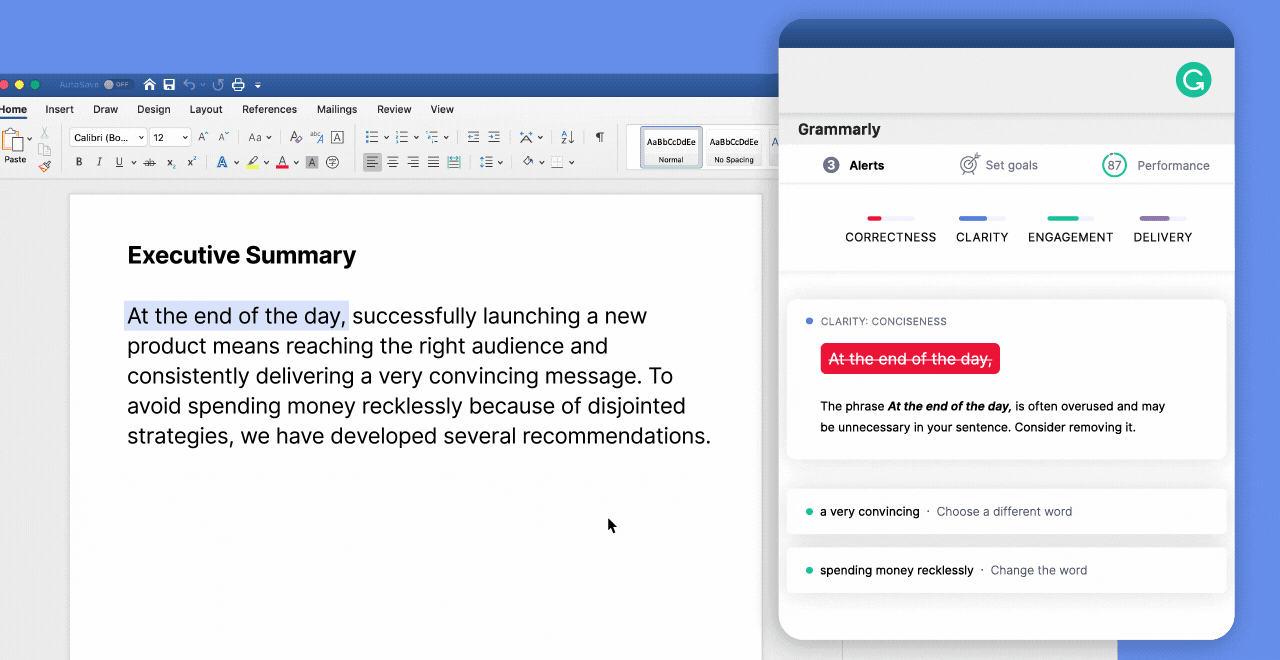Screen dimensions: 1280x660
Task: Click the underline icon
Action: point(119,161)
